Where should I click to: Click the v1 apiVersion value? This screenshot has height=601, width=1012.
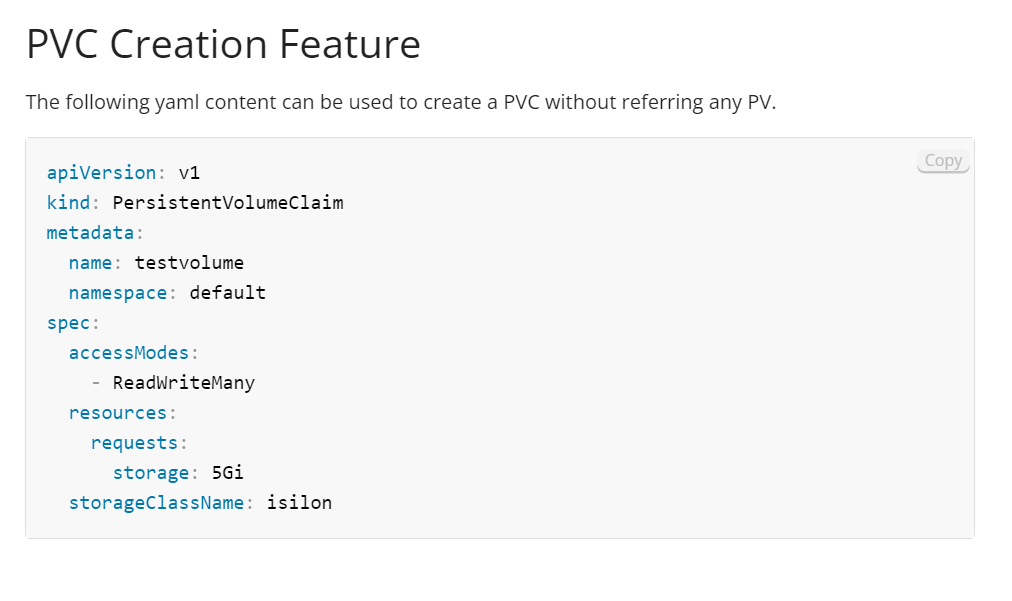pos(188,172)
